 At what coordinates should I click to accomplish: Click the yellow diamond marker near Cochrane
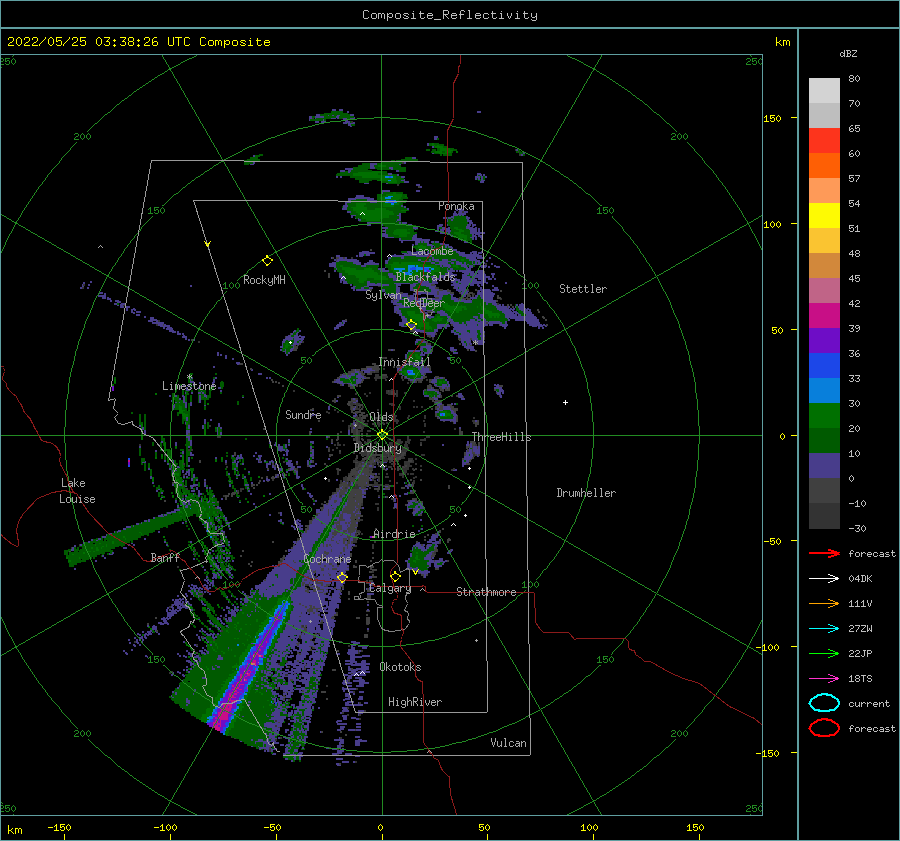point(342,577)
